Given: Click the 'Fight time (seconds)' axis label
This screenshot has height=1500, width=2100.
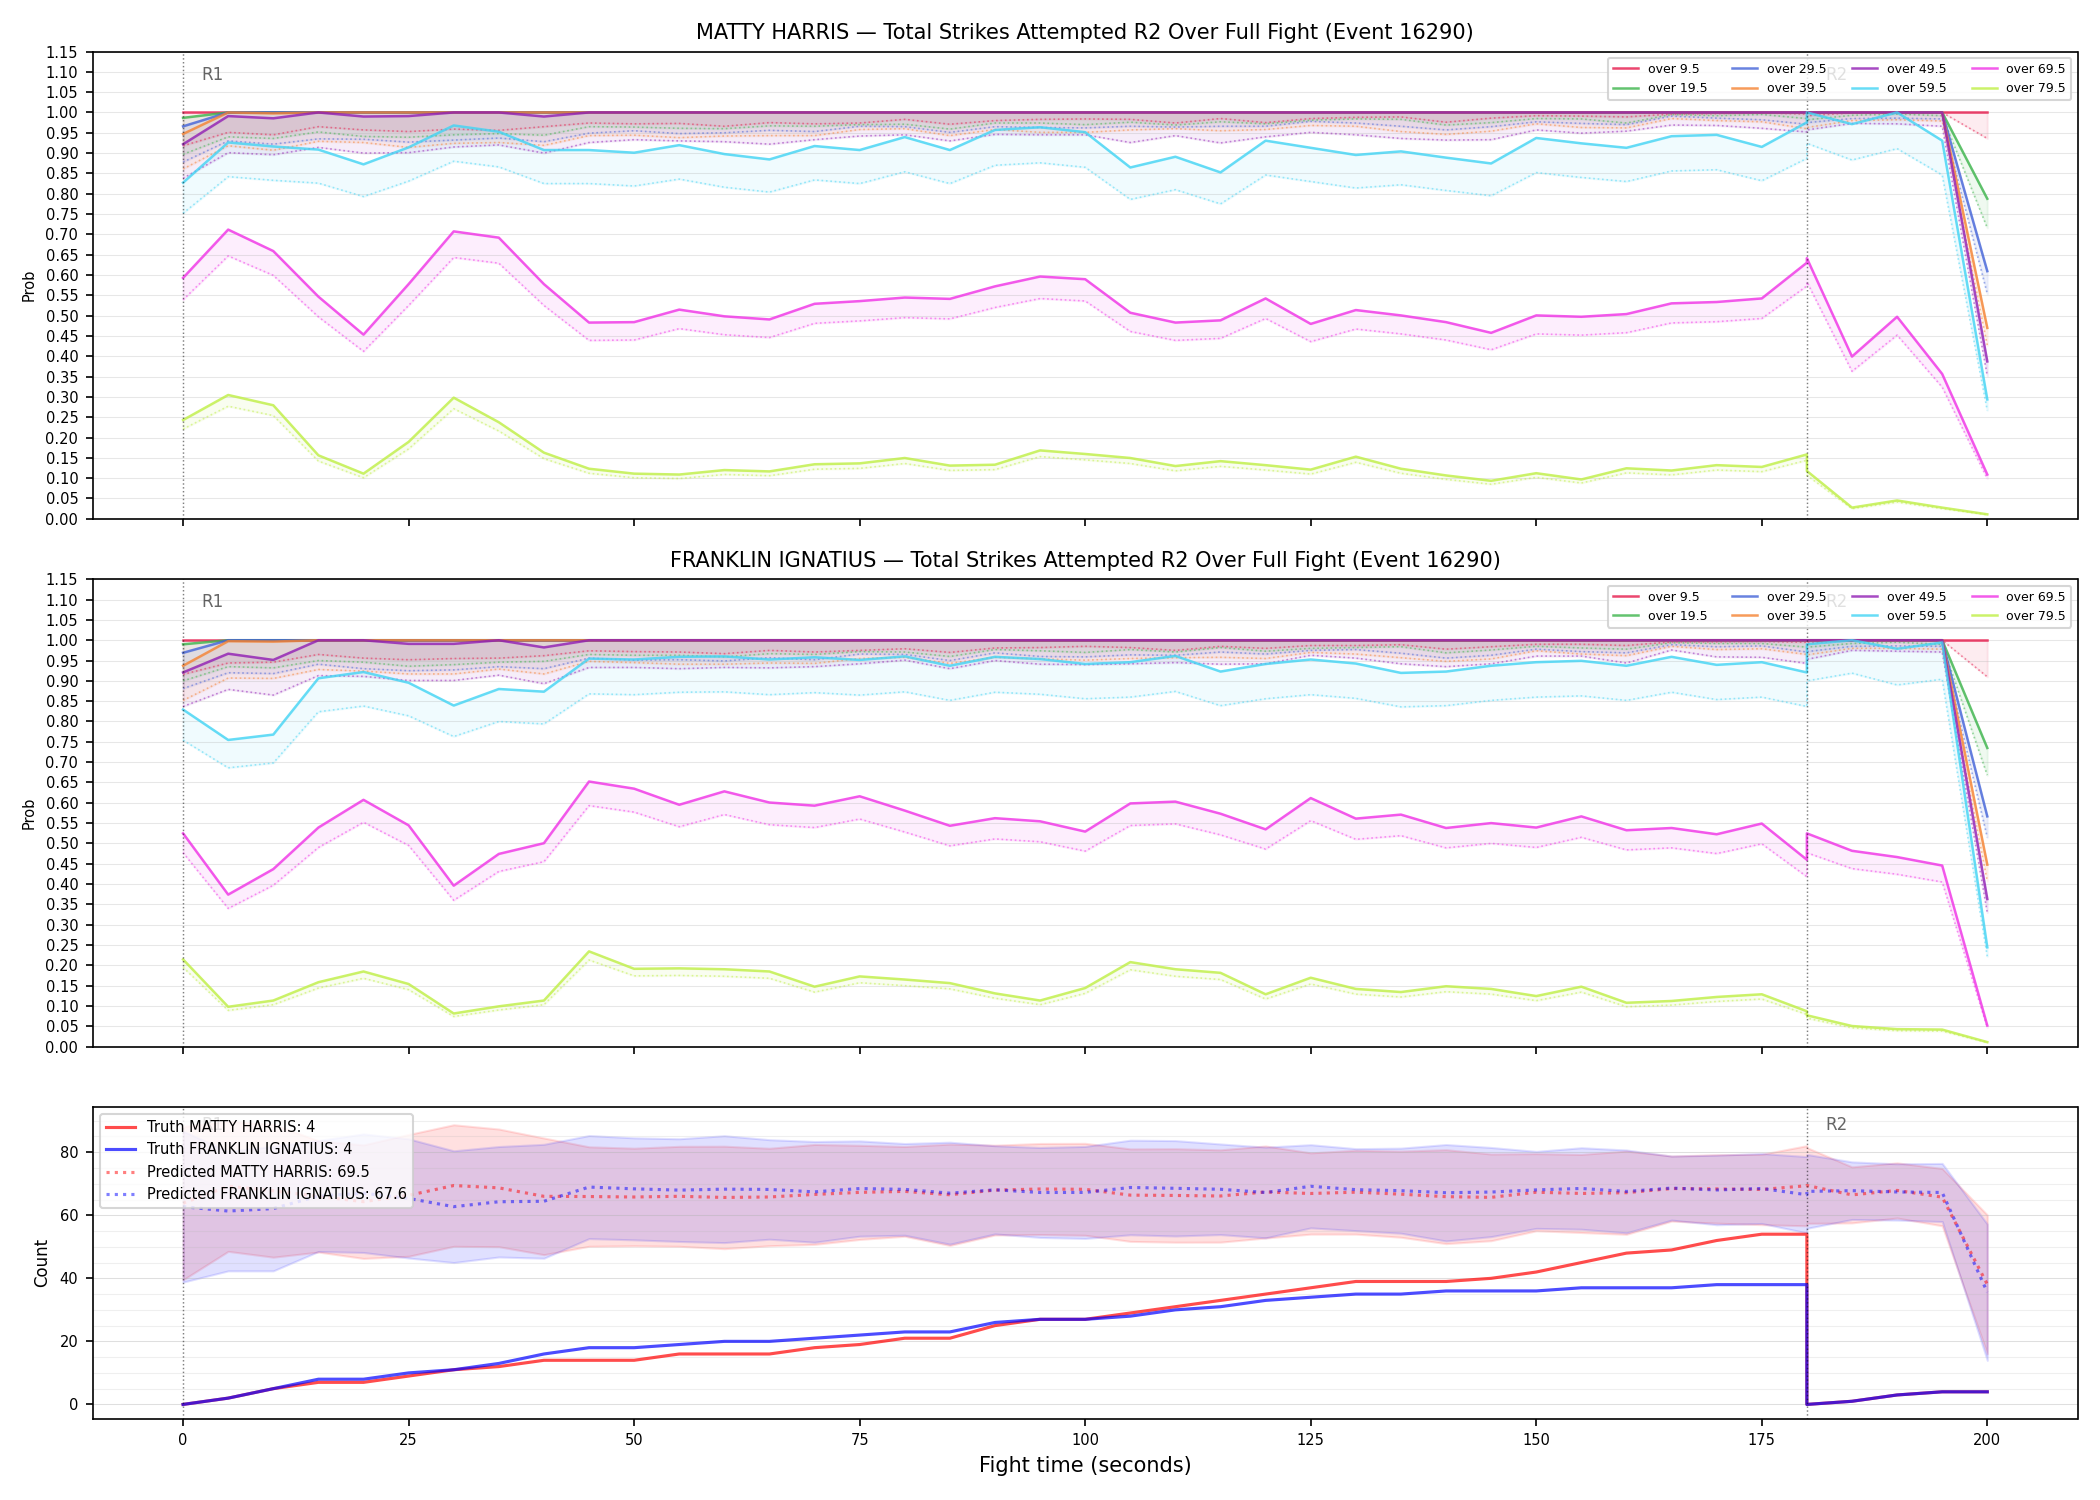Looking at the screenshot, I should 1085,1465.
